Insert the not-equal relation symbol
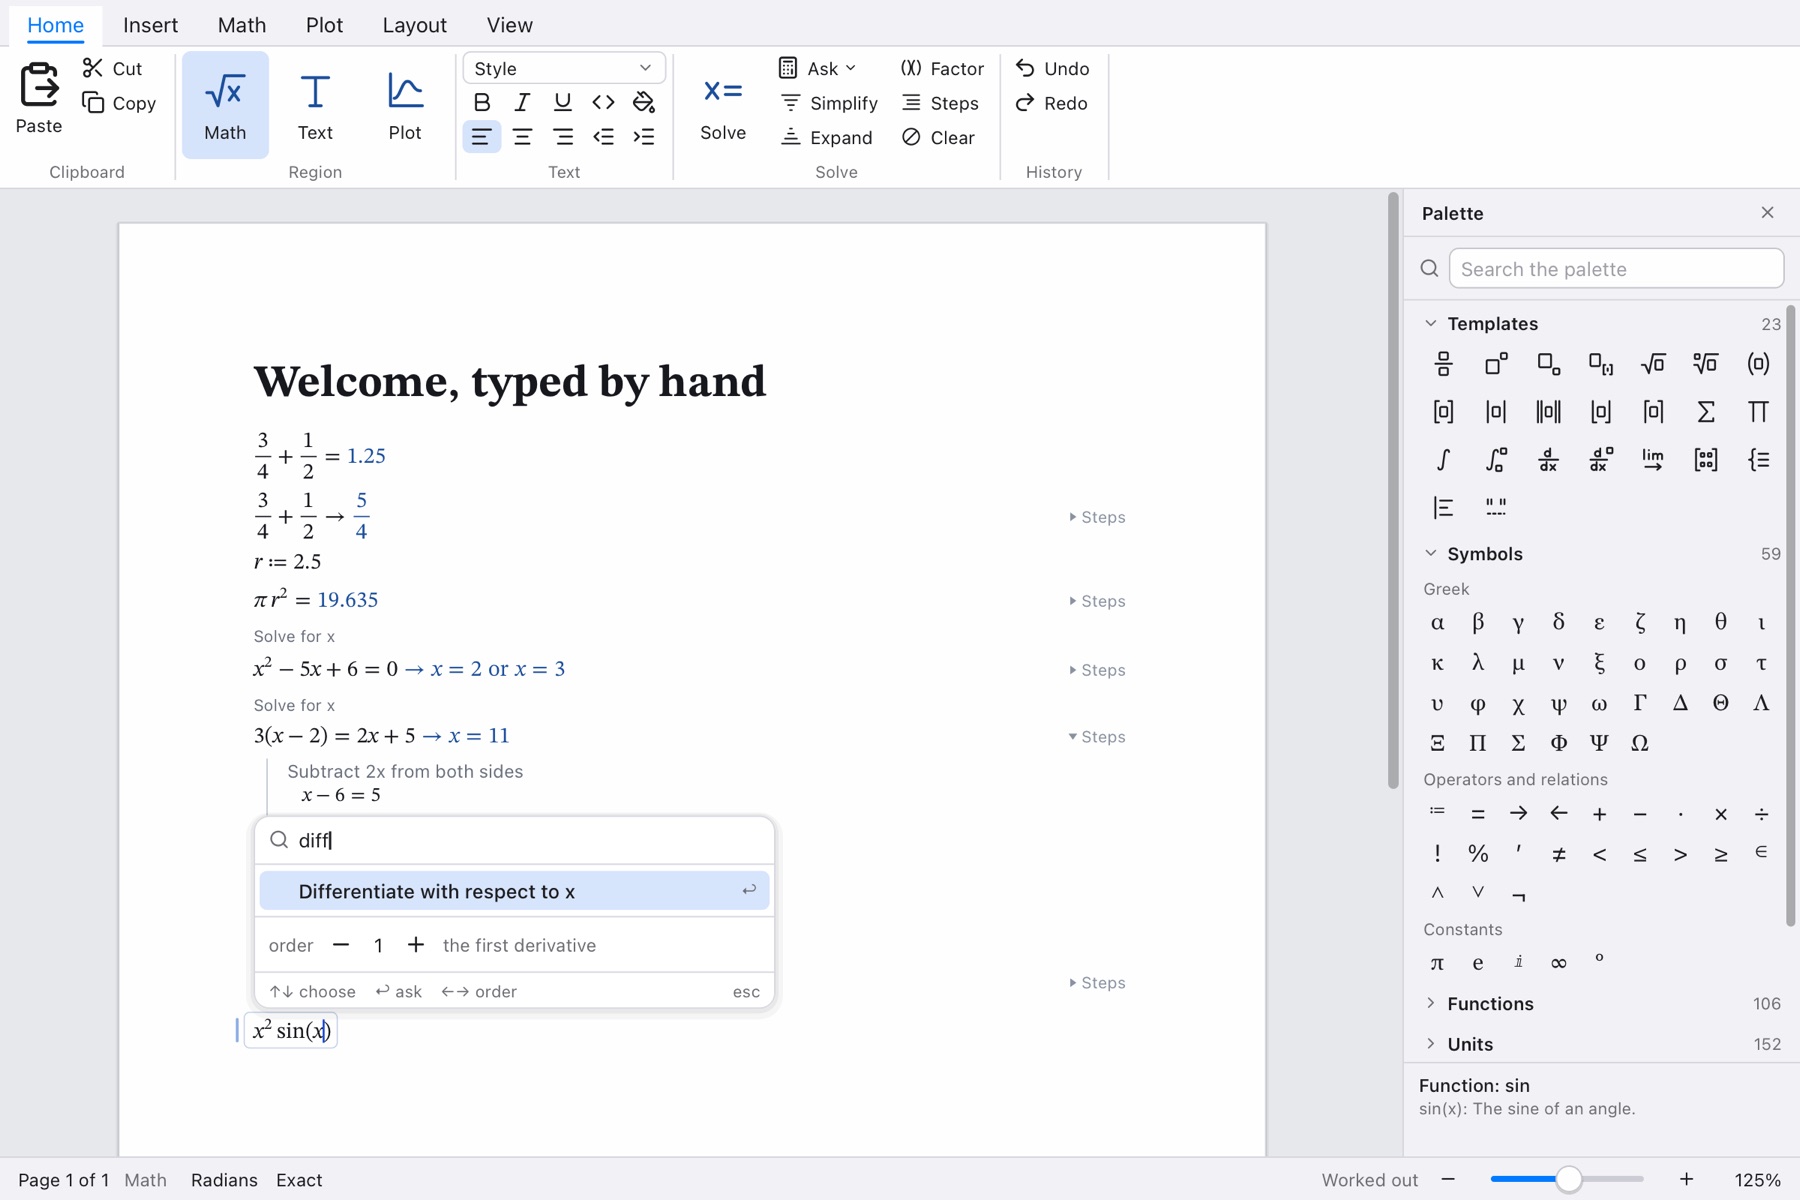The height and width of the screenshot is (1200, 1800). coord(1559,854)
